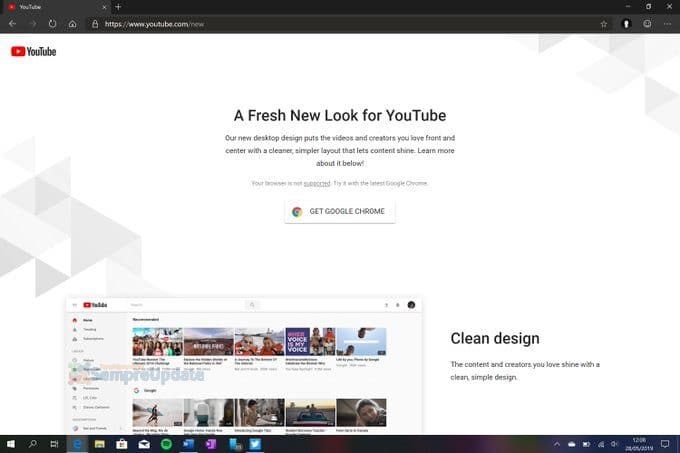Open Task View on the taskbar
Image resolution: width=680 pixels, height=453 pixels.
tap(54, 444)
